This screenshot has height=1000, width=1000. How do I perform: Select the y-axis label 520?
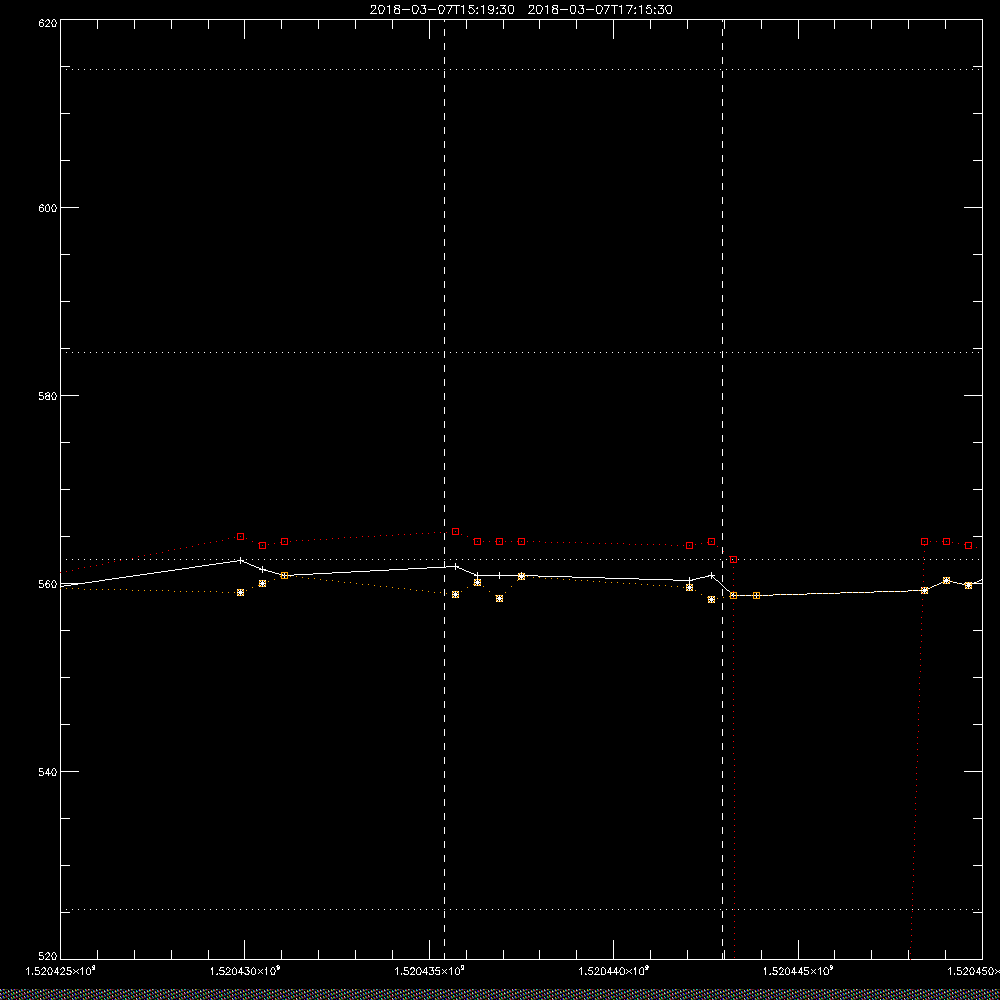[x=48, y=957]
